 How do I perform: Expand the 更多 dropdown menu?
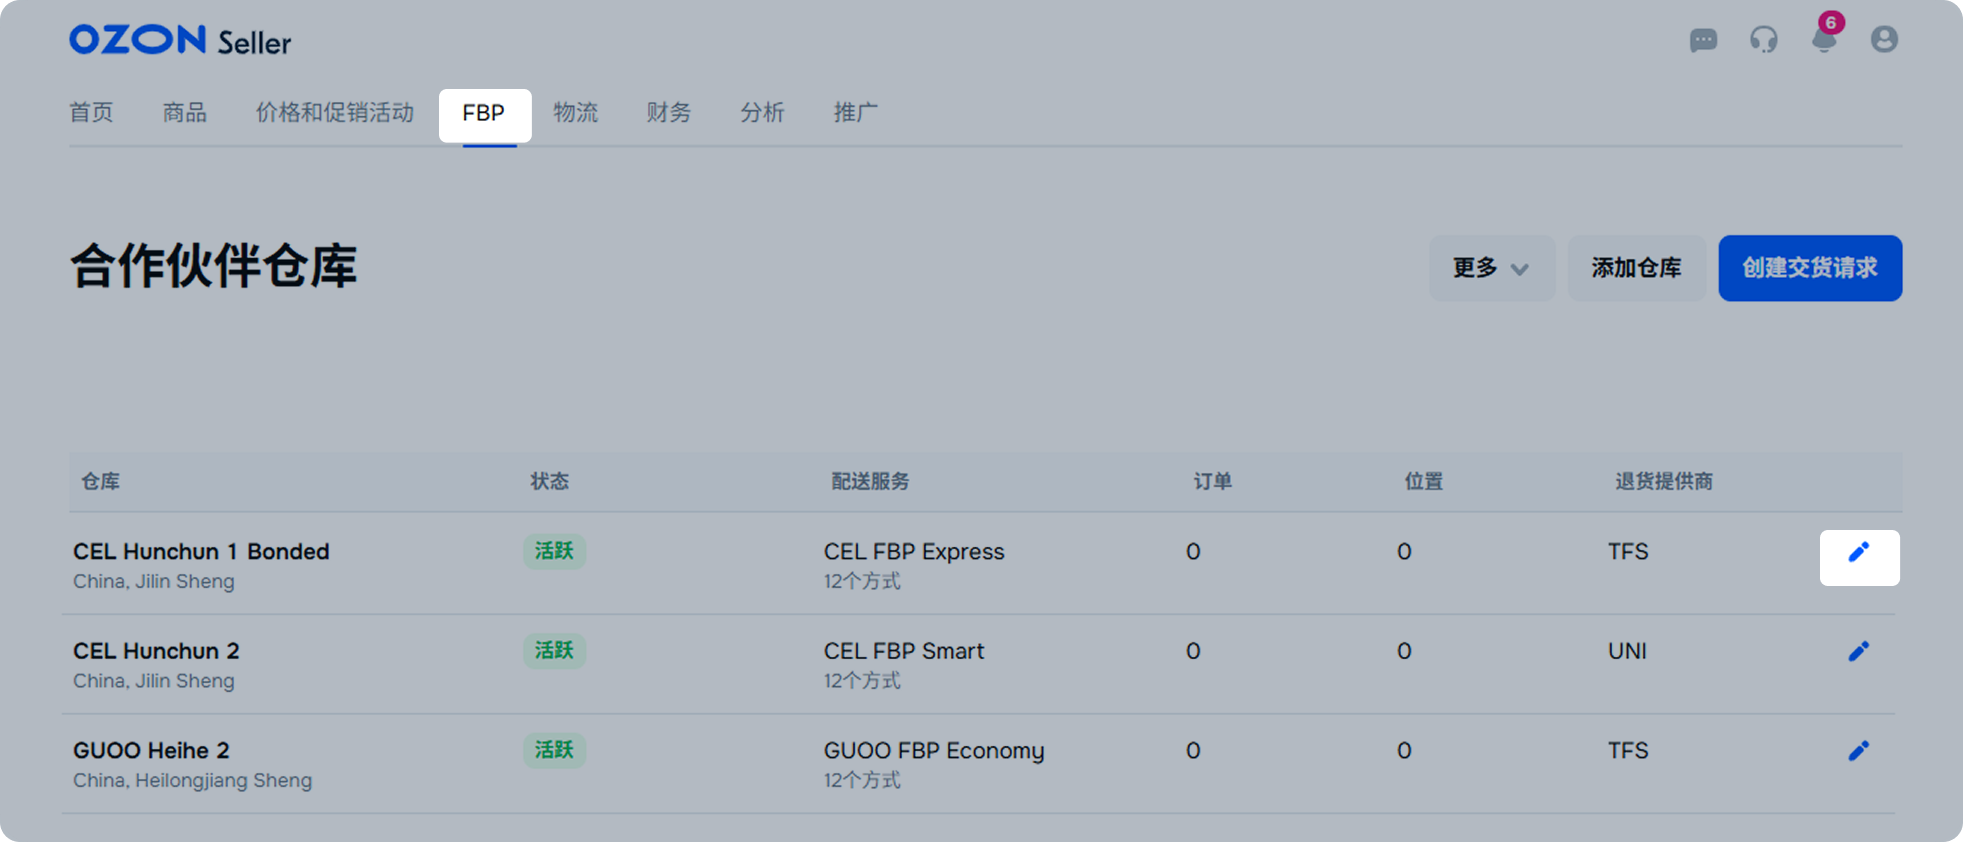click(1491, 268)
